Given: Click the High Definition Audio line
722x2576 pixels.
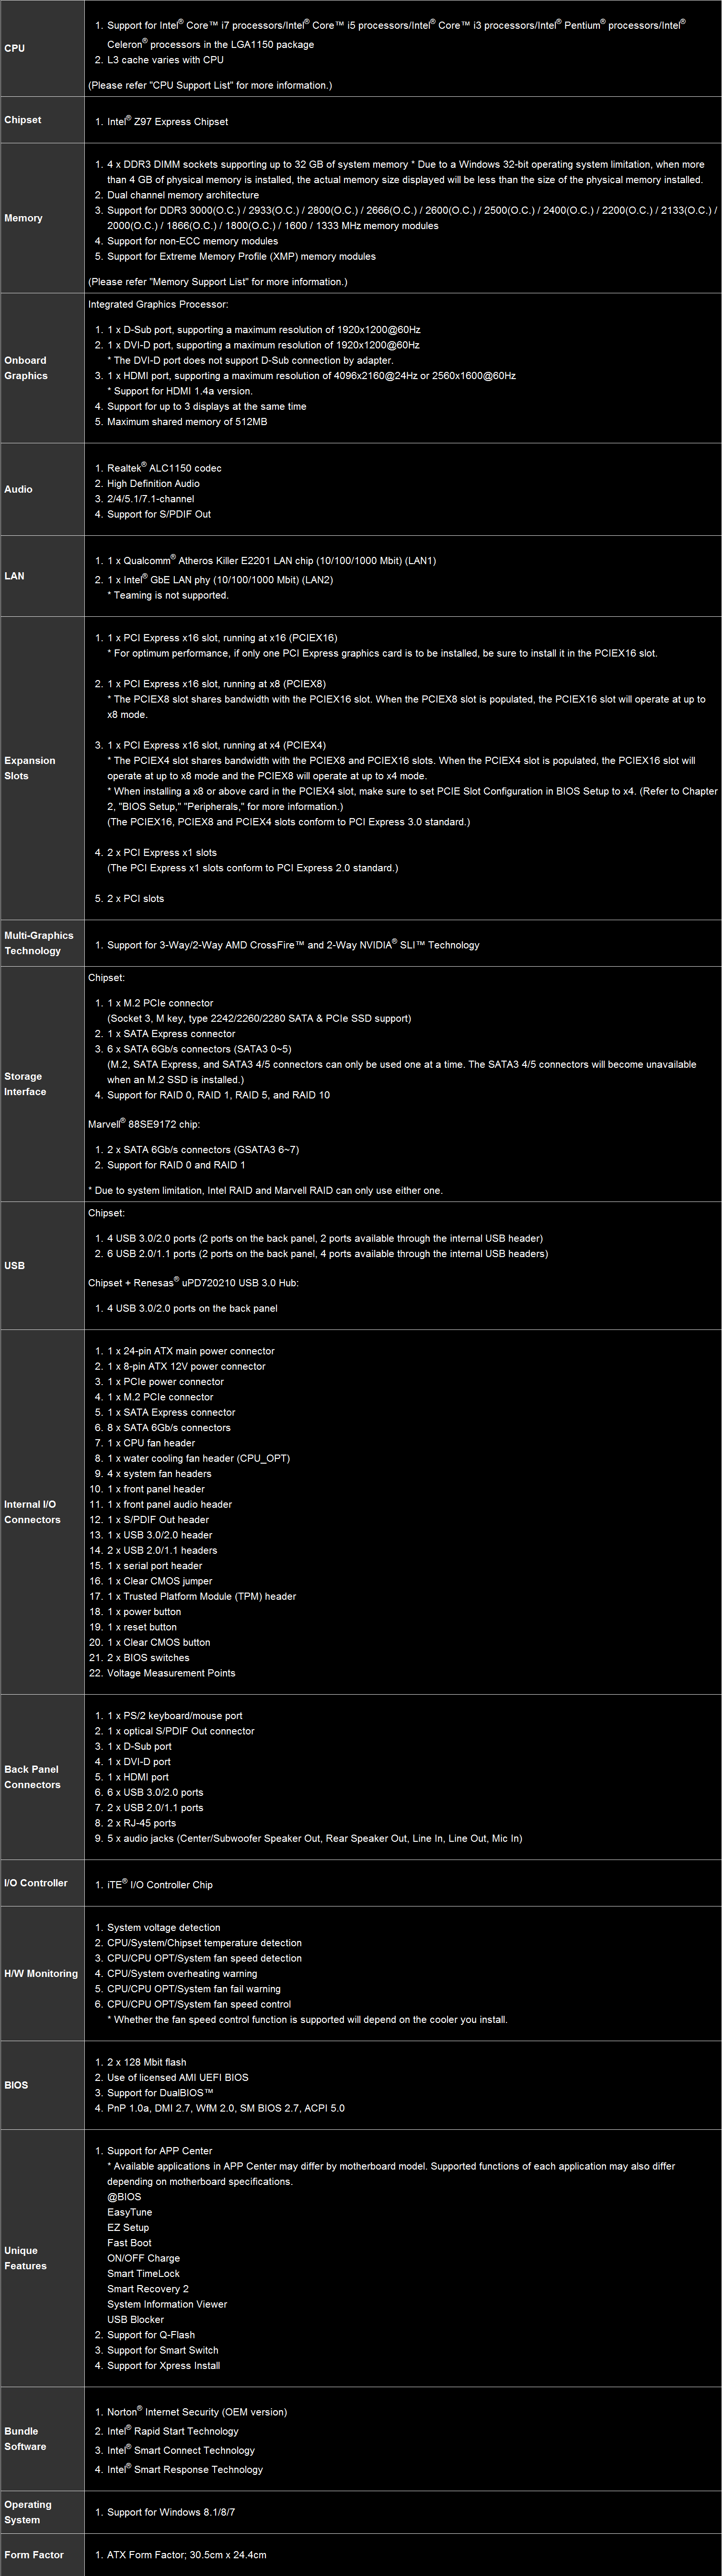Looking at the screenshot, I should tap(153, 483).
